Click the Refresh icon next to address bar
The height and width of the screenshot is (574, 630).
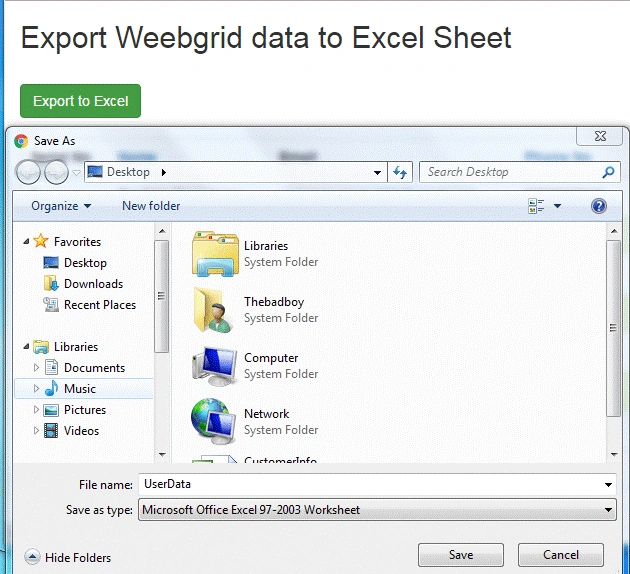(x=400, y=172)
